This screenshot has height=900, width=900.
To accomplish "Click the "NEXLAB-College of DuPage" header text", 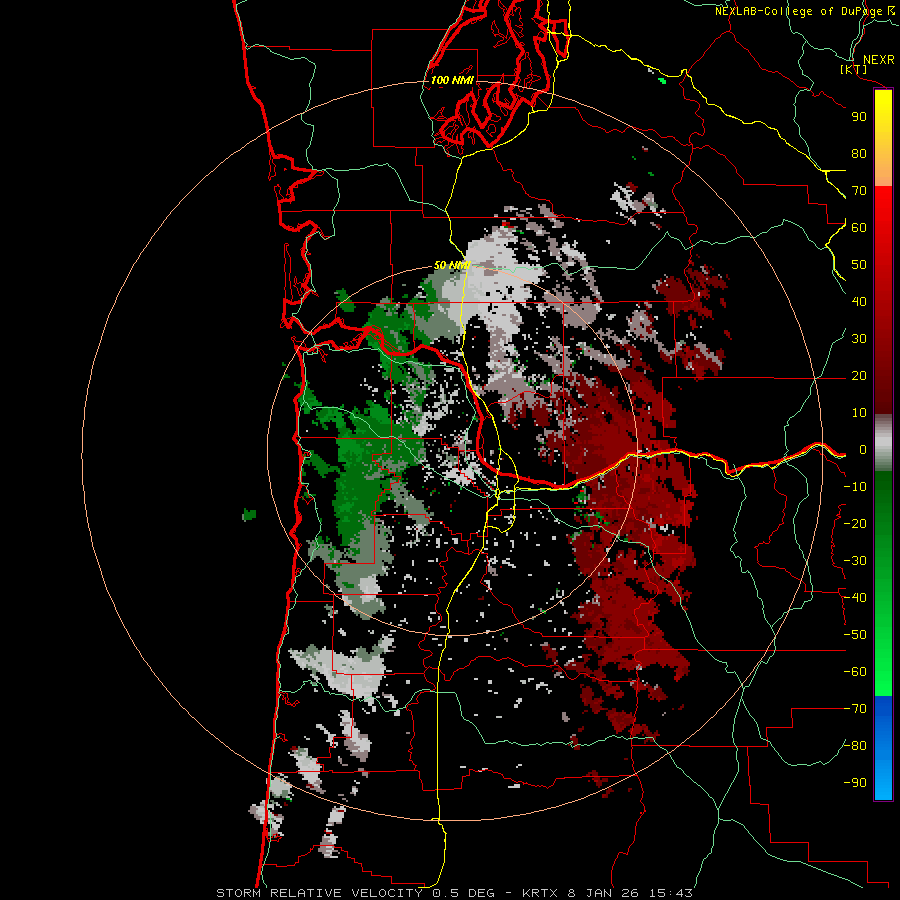I will pos(798,11).
